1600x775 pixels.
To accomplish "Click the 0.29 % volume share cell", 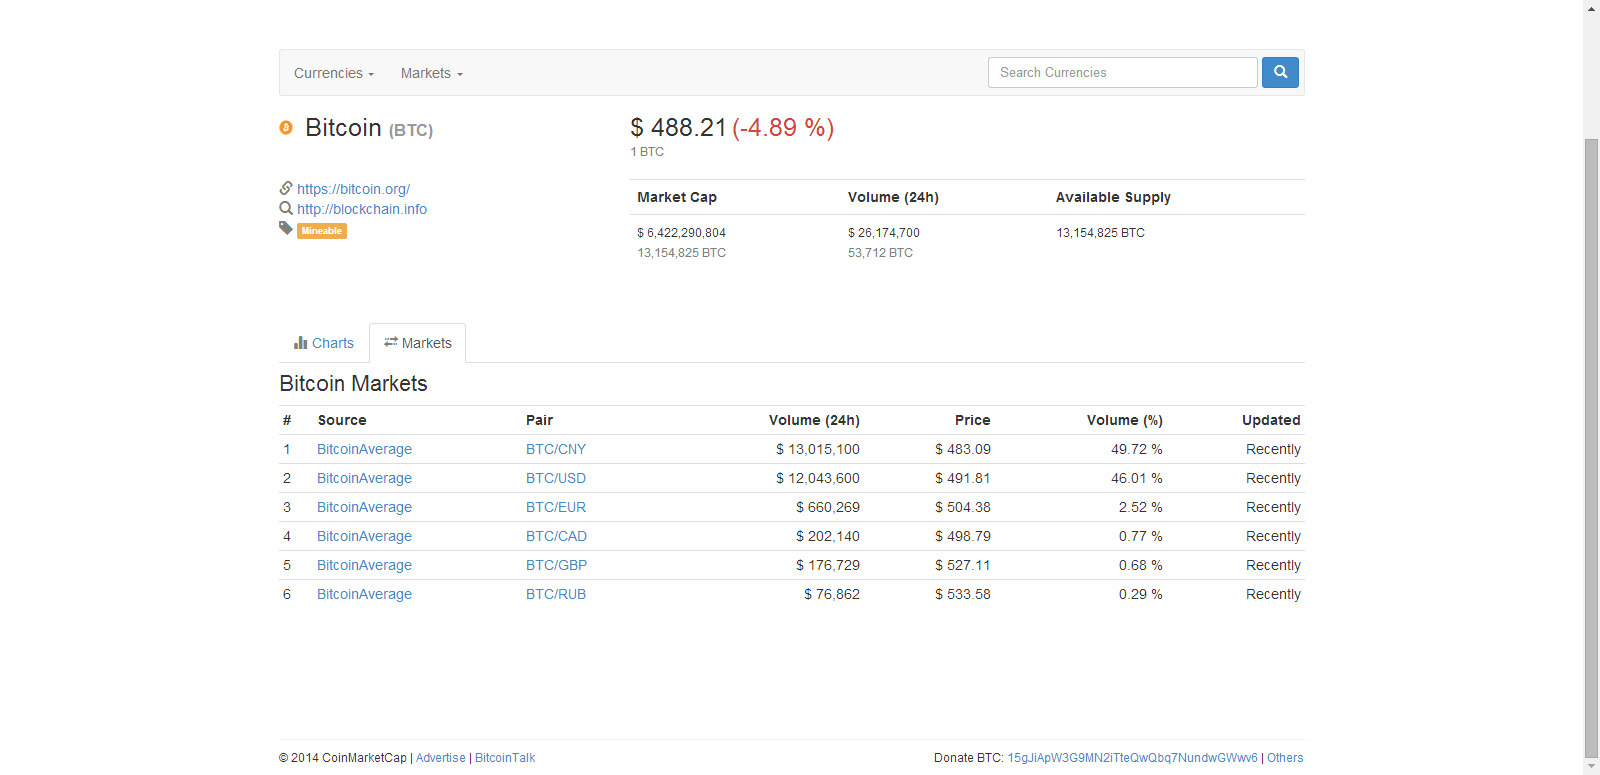I will [1141, 594].
